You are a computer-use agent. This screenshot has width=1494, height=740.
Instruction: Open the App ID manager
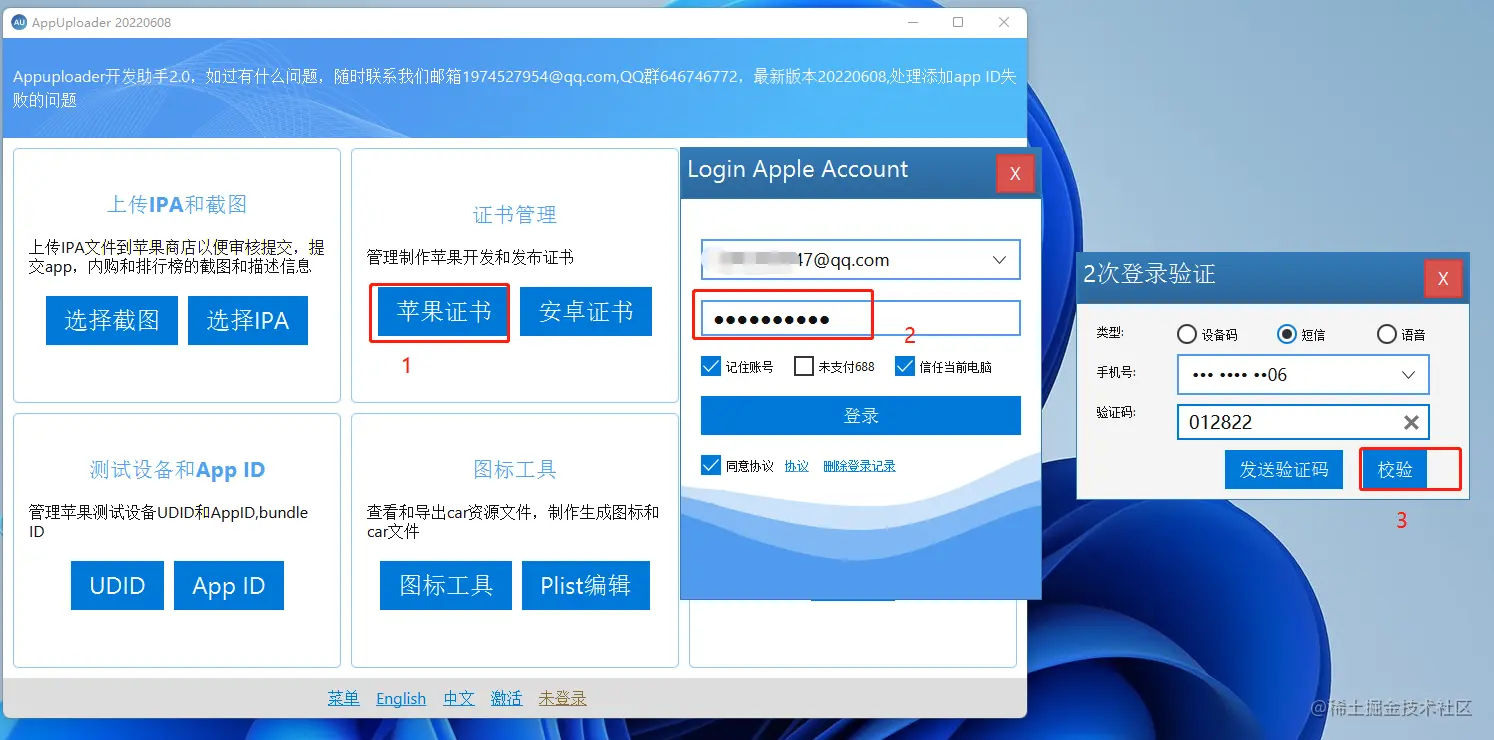coord(228,585)
